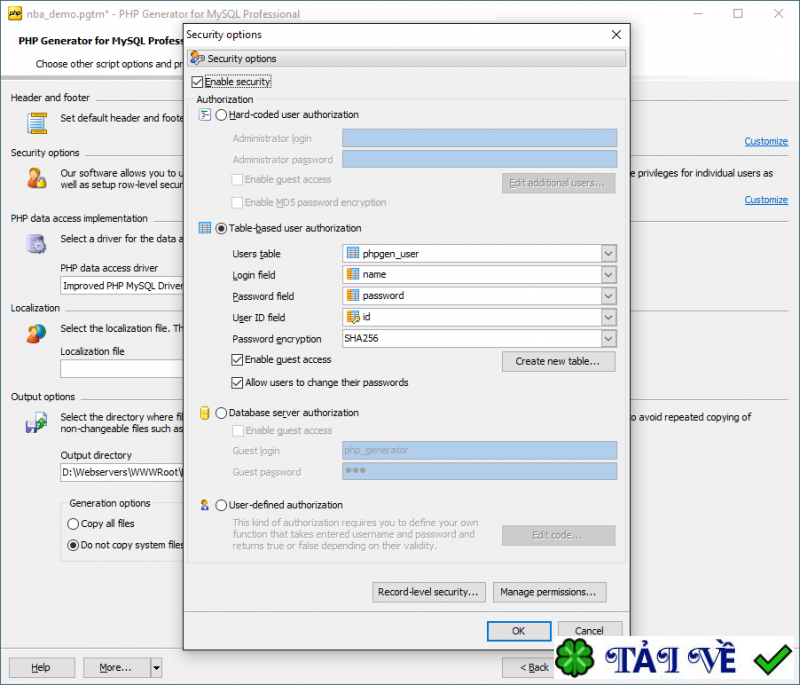Click the PHP data access driver database icon
This screenshot has width=800, height=685.
tap(36, 244)
